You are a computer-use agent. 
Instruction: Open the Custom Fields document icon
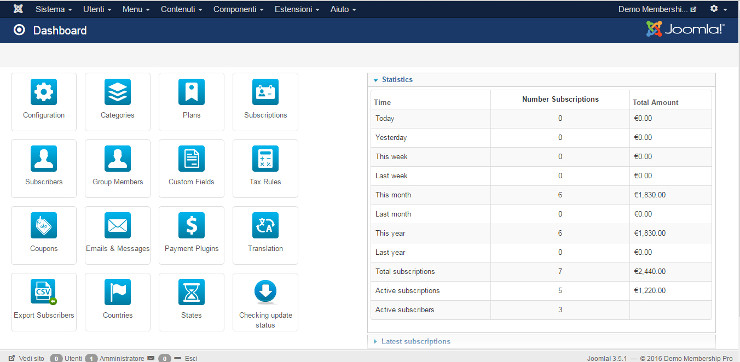coord(191,159)
